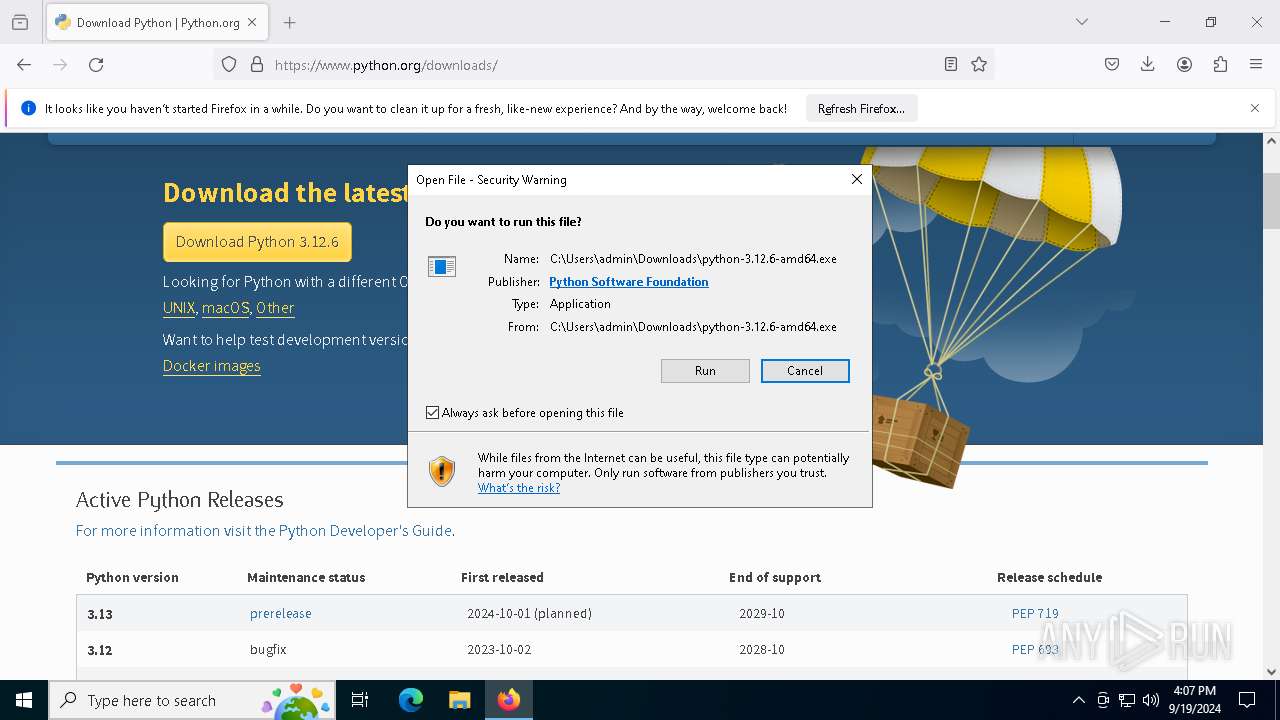Click Cancel in security warning dialog
The image size is (1280, 720).
click(x=805, y=371)
